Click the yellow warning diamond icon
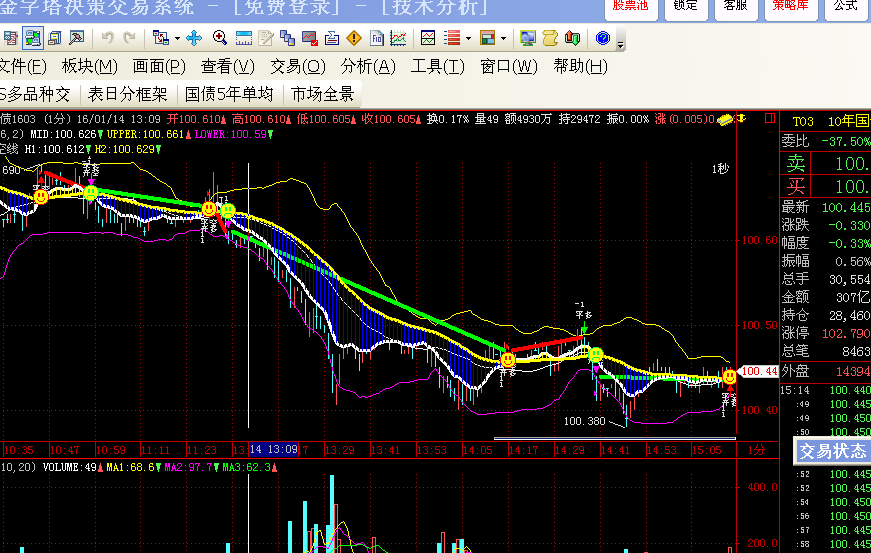871x553 pixels. tap(353, 38)
